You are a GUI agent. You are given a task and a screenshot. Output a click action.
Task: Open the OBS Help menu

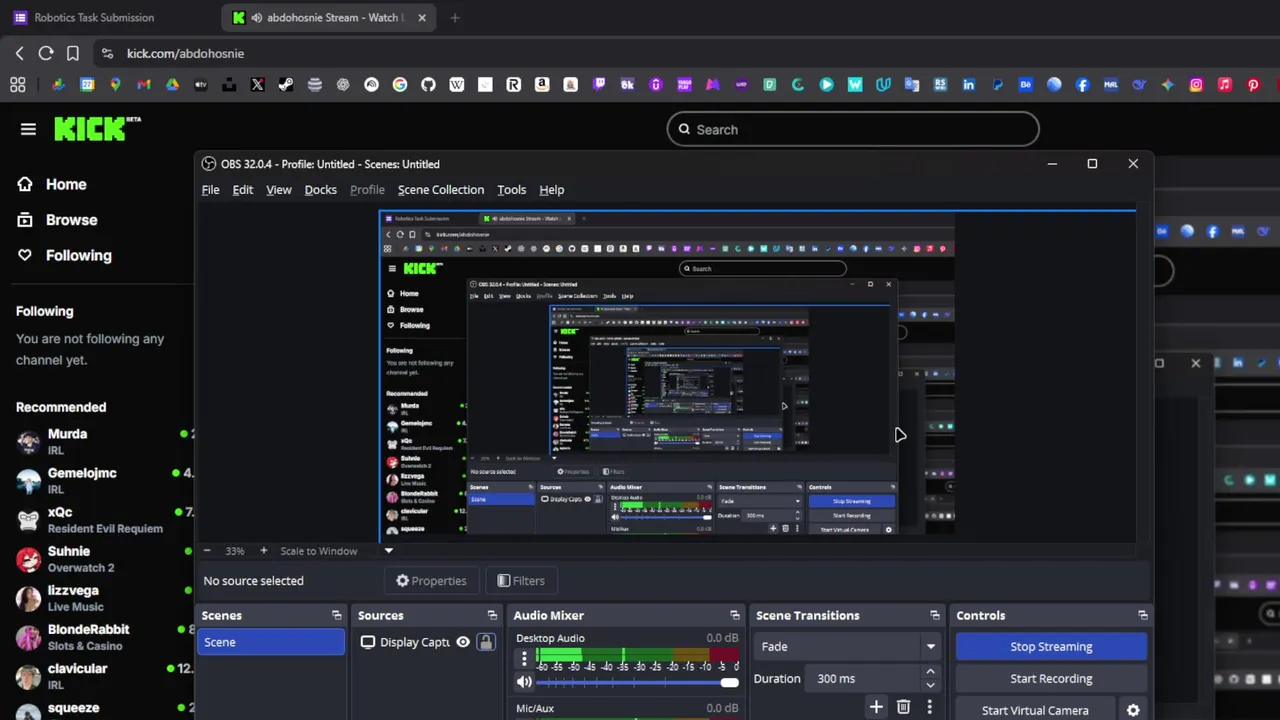[x=552, y=190]
